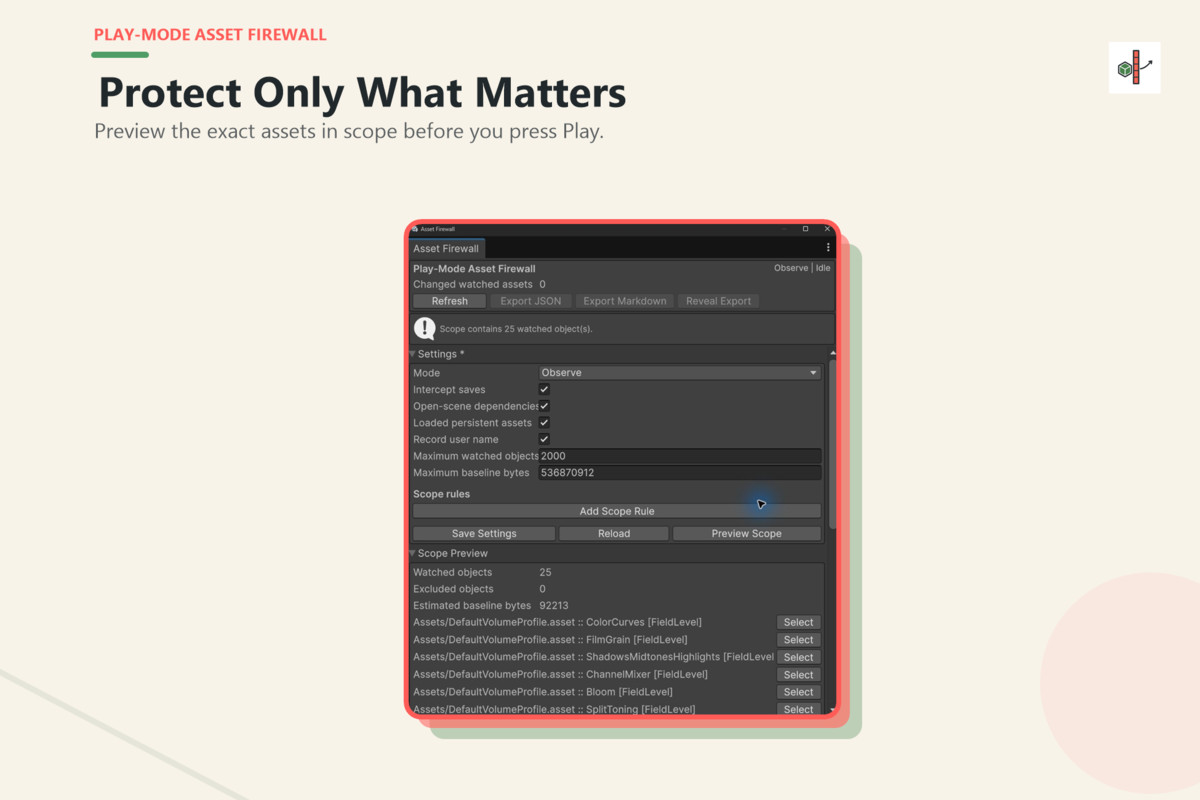
Task: Click Select for ChannelMixer
Action: tap(798, 675)
